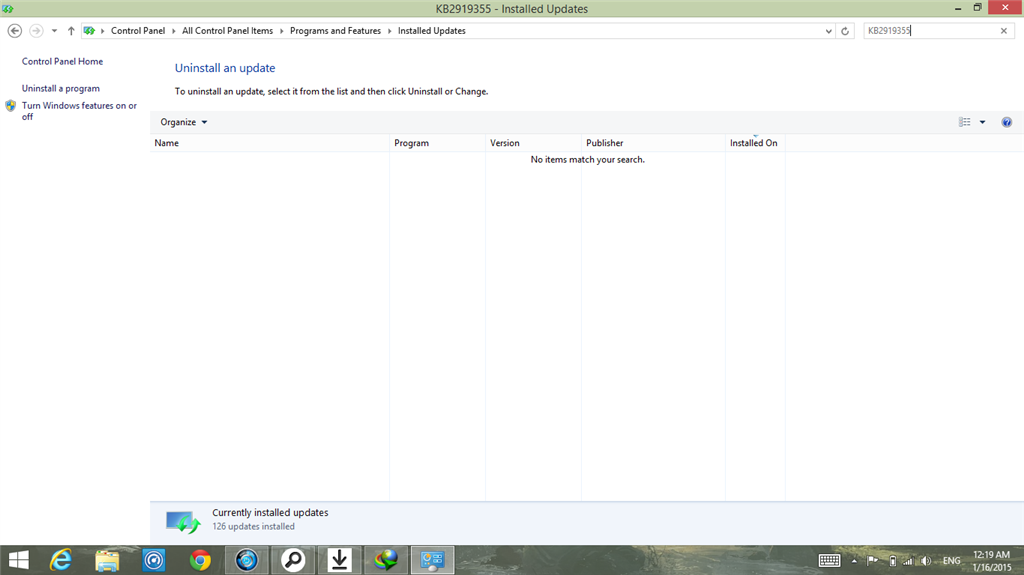Click the Control Panel icon in address bar
Viewport: 1024px width, 575px height.
pyautogui.click(x=89, y=31)
